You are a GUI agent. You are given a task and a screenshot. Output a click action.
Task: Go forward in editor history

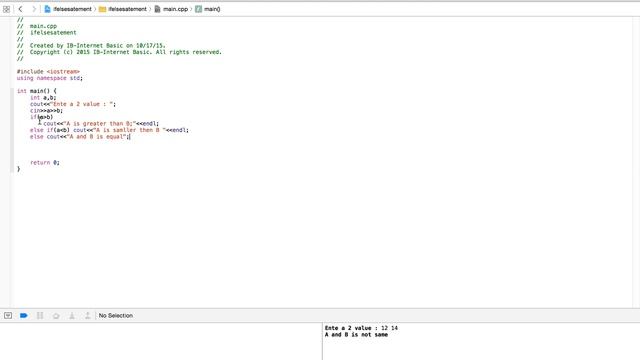point(34,9)
